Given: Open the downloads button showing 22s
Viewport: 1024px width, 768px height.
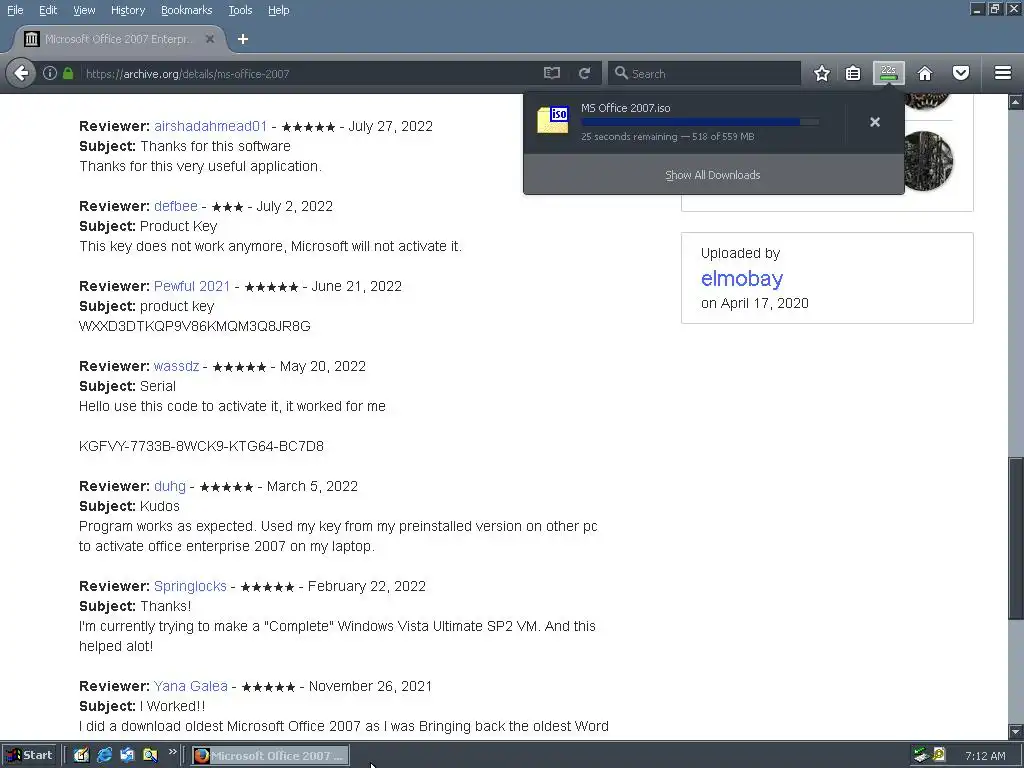Looking at the screenshot, I should pos(888,73).
